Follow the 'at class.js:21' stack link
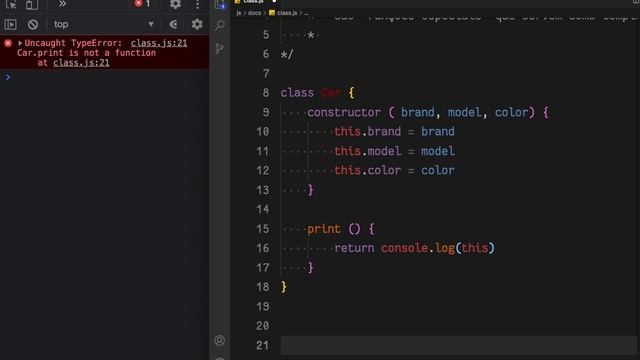640x360 pixels. 81,62
